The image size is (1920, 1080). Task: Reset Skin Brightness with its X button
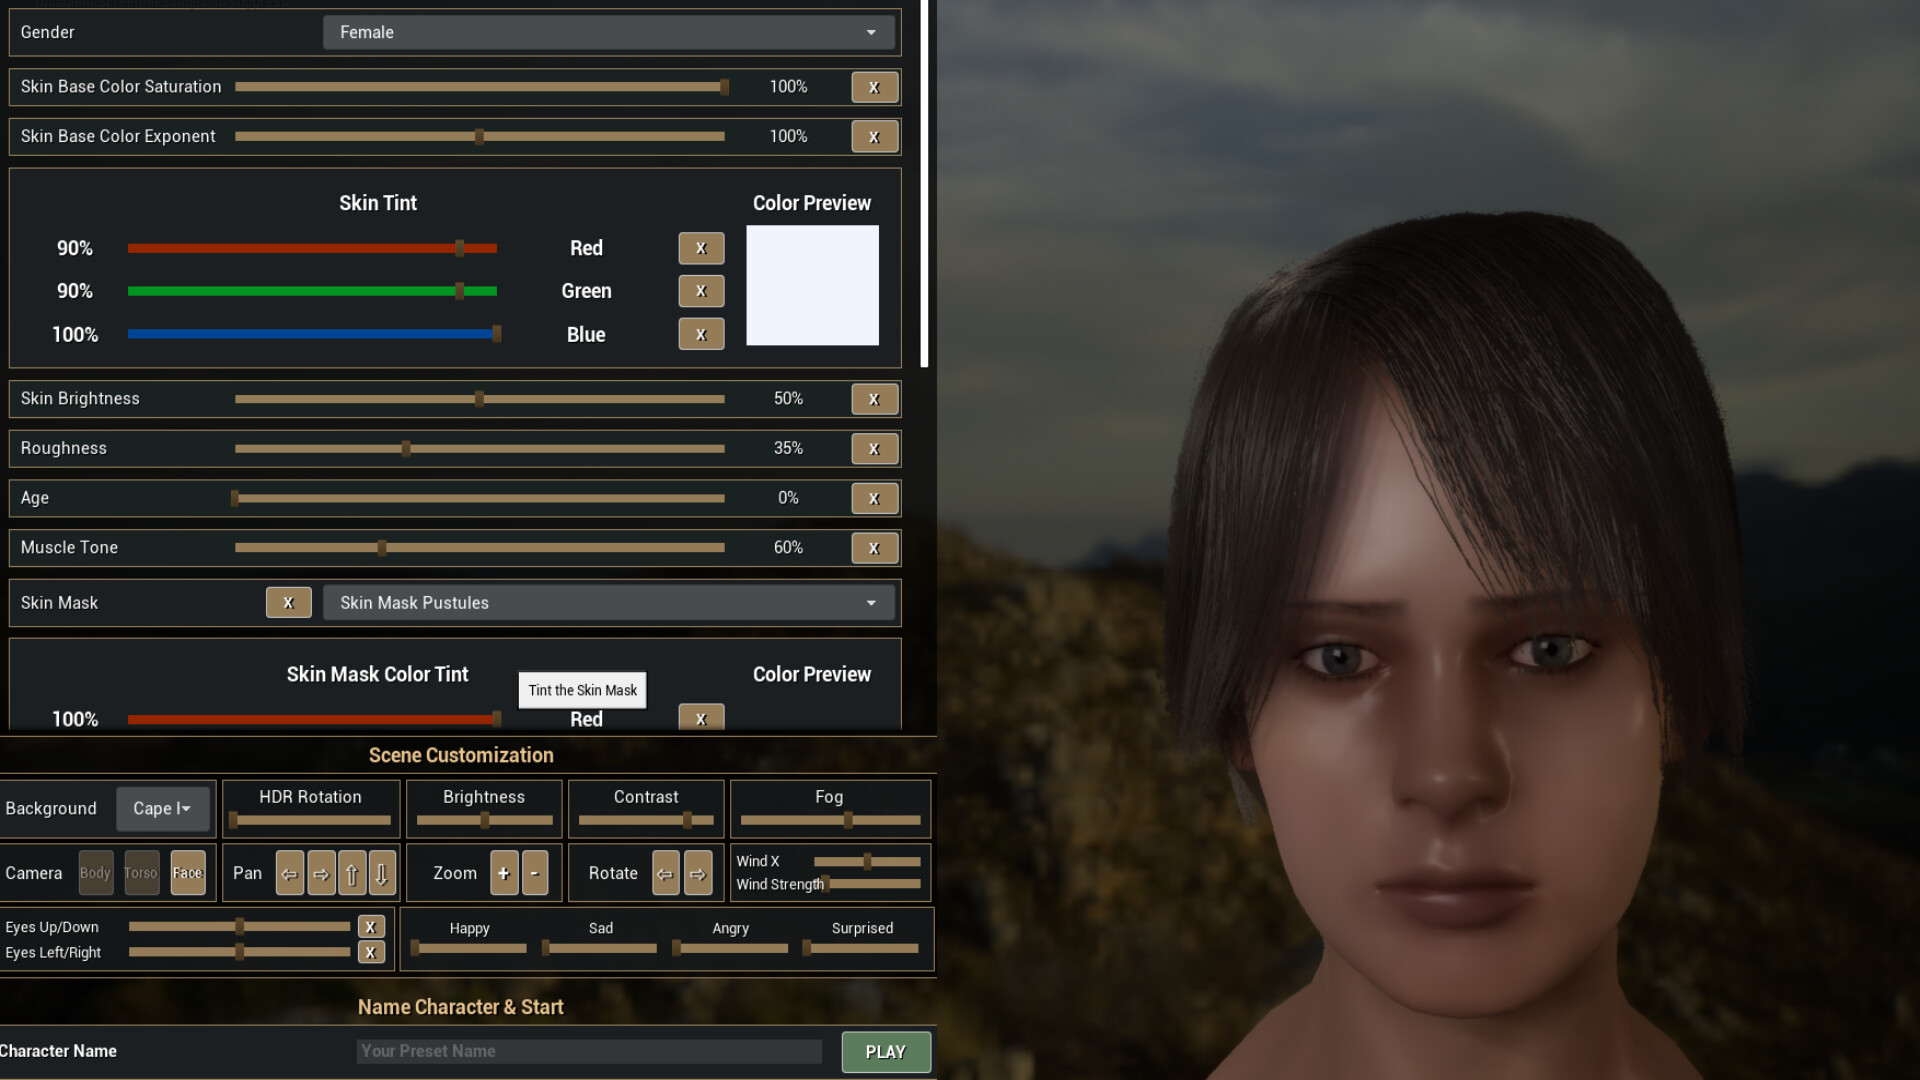(x=874, y=398)
